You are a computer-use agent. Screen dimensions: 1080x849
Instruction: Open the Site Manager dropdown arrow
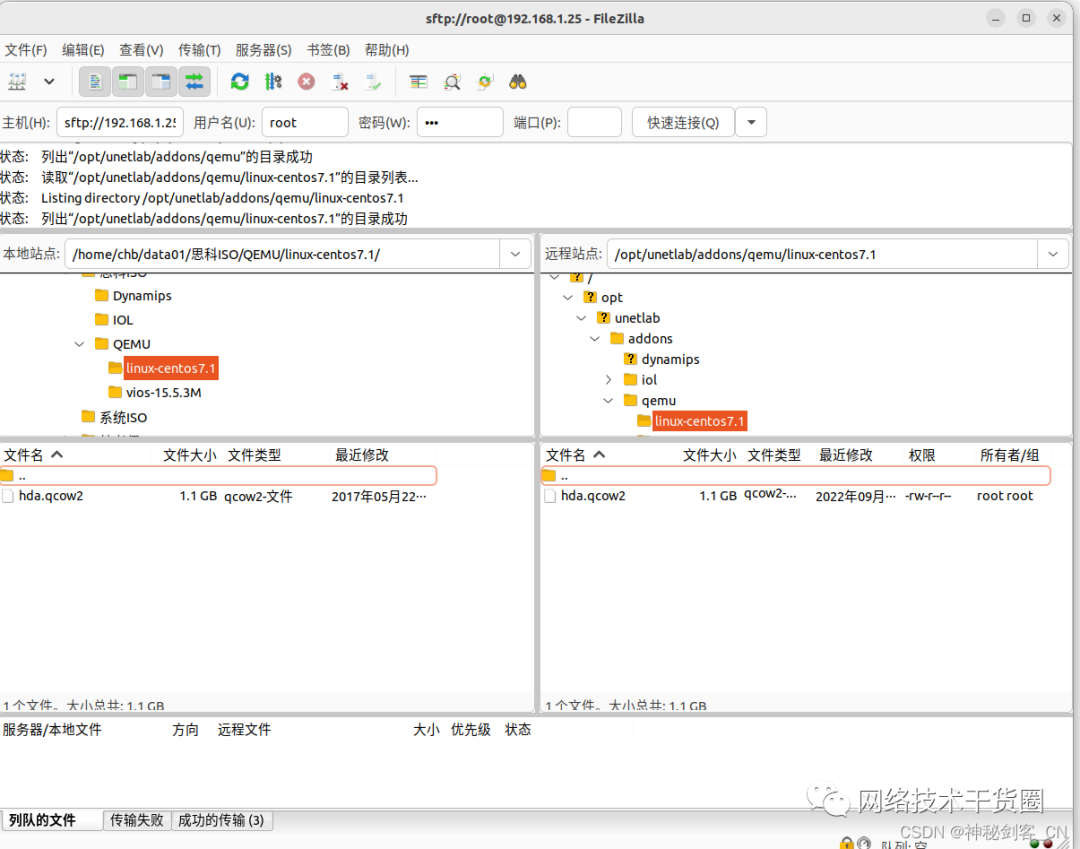(x=48, y=81)
